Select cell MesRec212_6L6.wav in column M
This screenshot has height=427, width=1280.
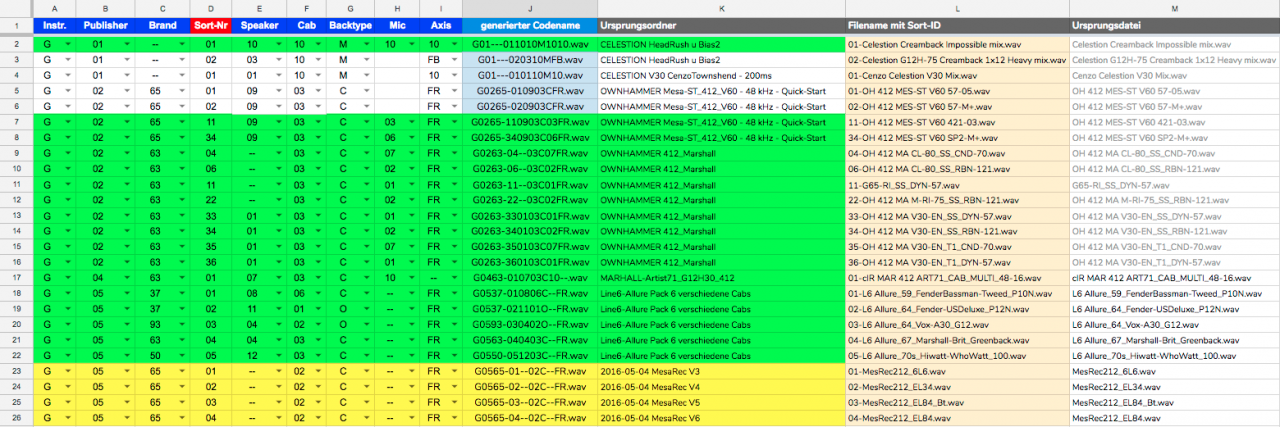point(1174,371)
